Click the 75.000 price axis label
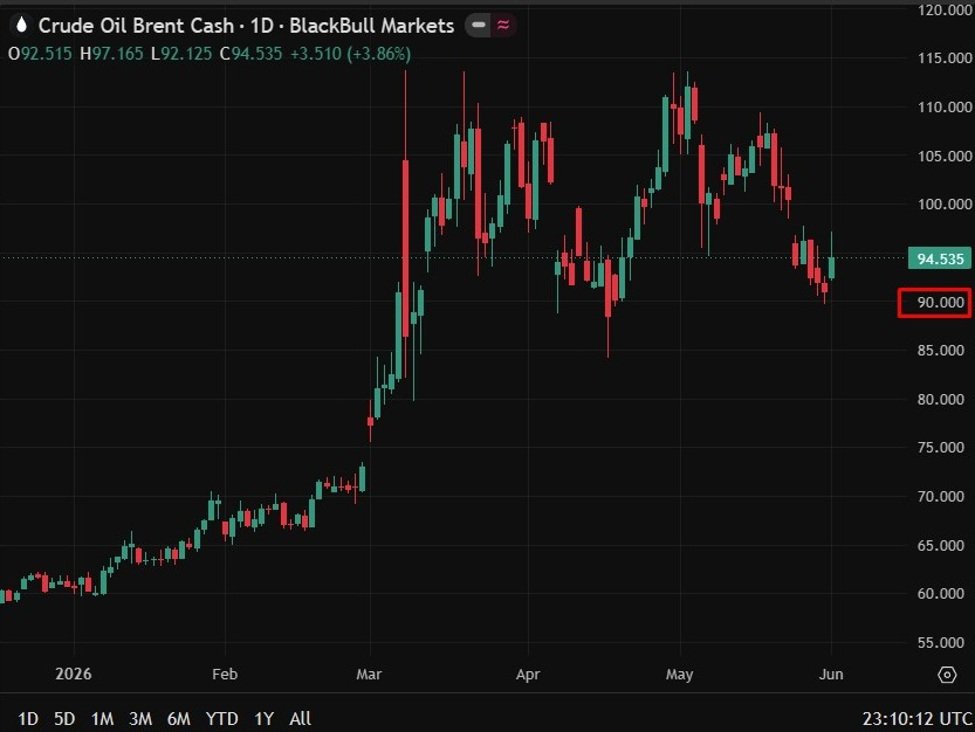This screenshot has width=975, height=732. (940, 447)
